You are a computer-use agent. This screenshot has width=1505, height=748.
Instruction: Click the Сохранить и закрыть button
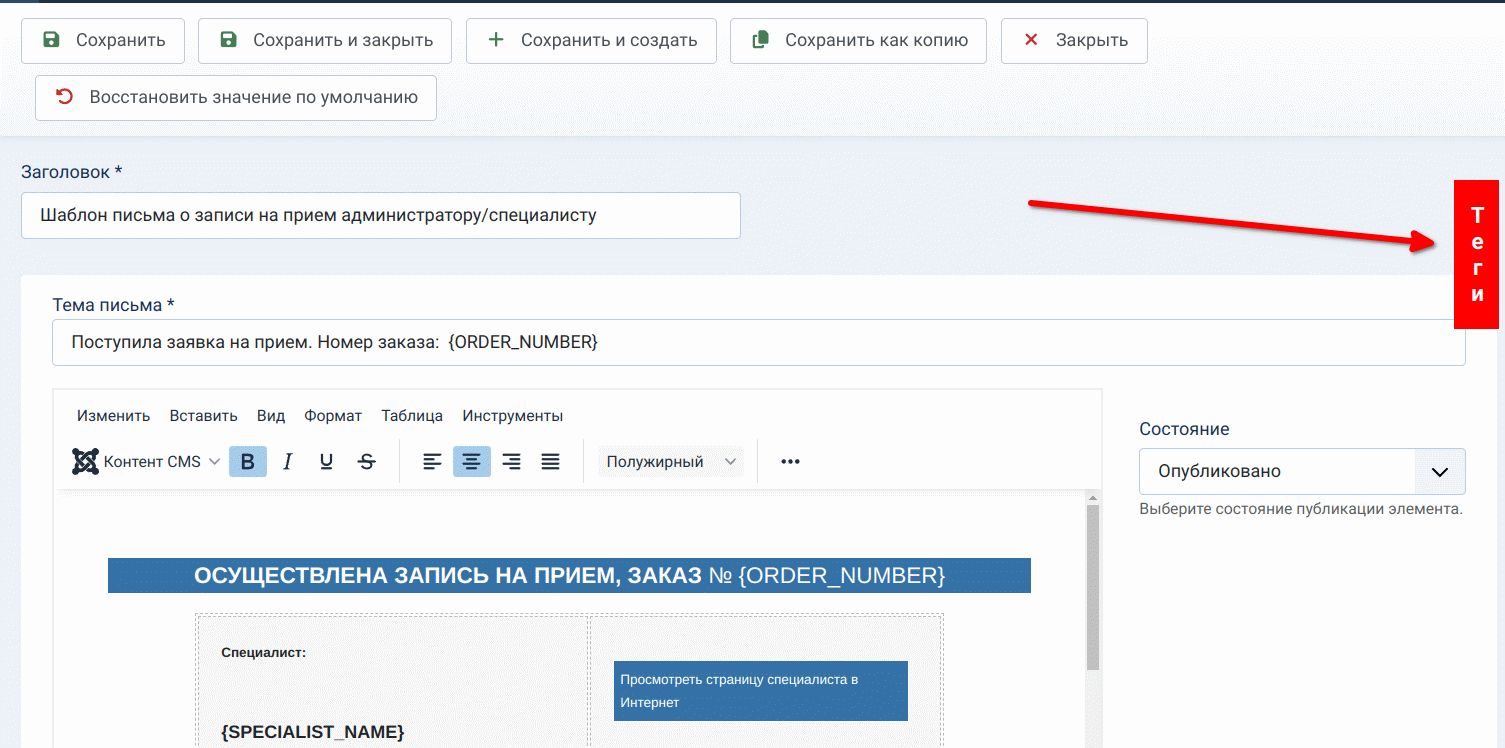325,41
